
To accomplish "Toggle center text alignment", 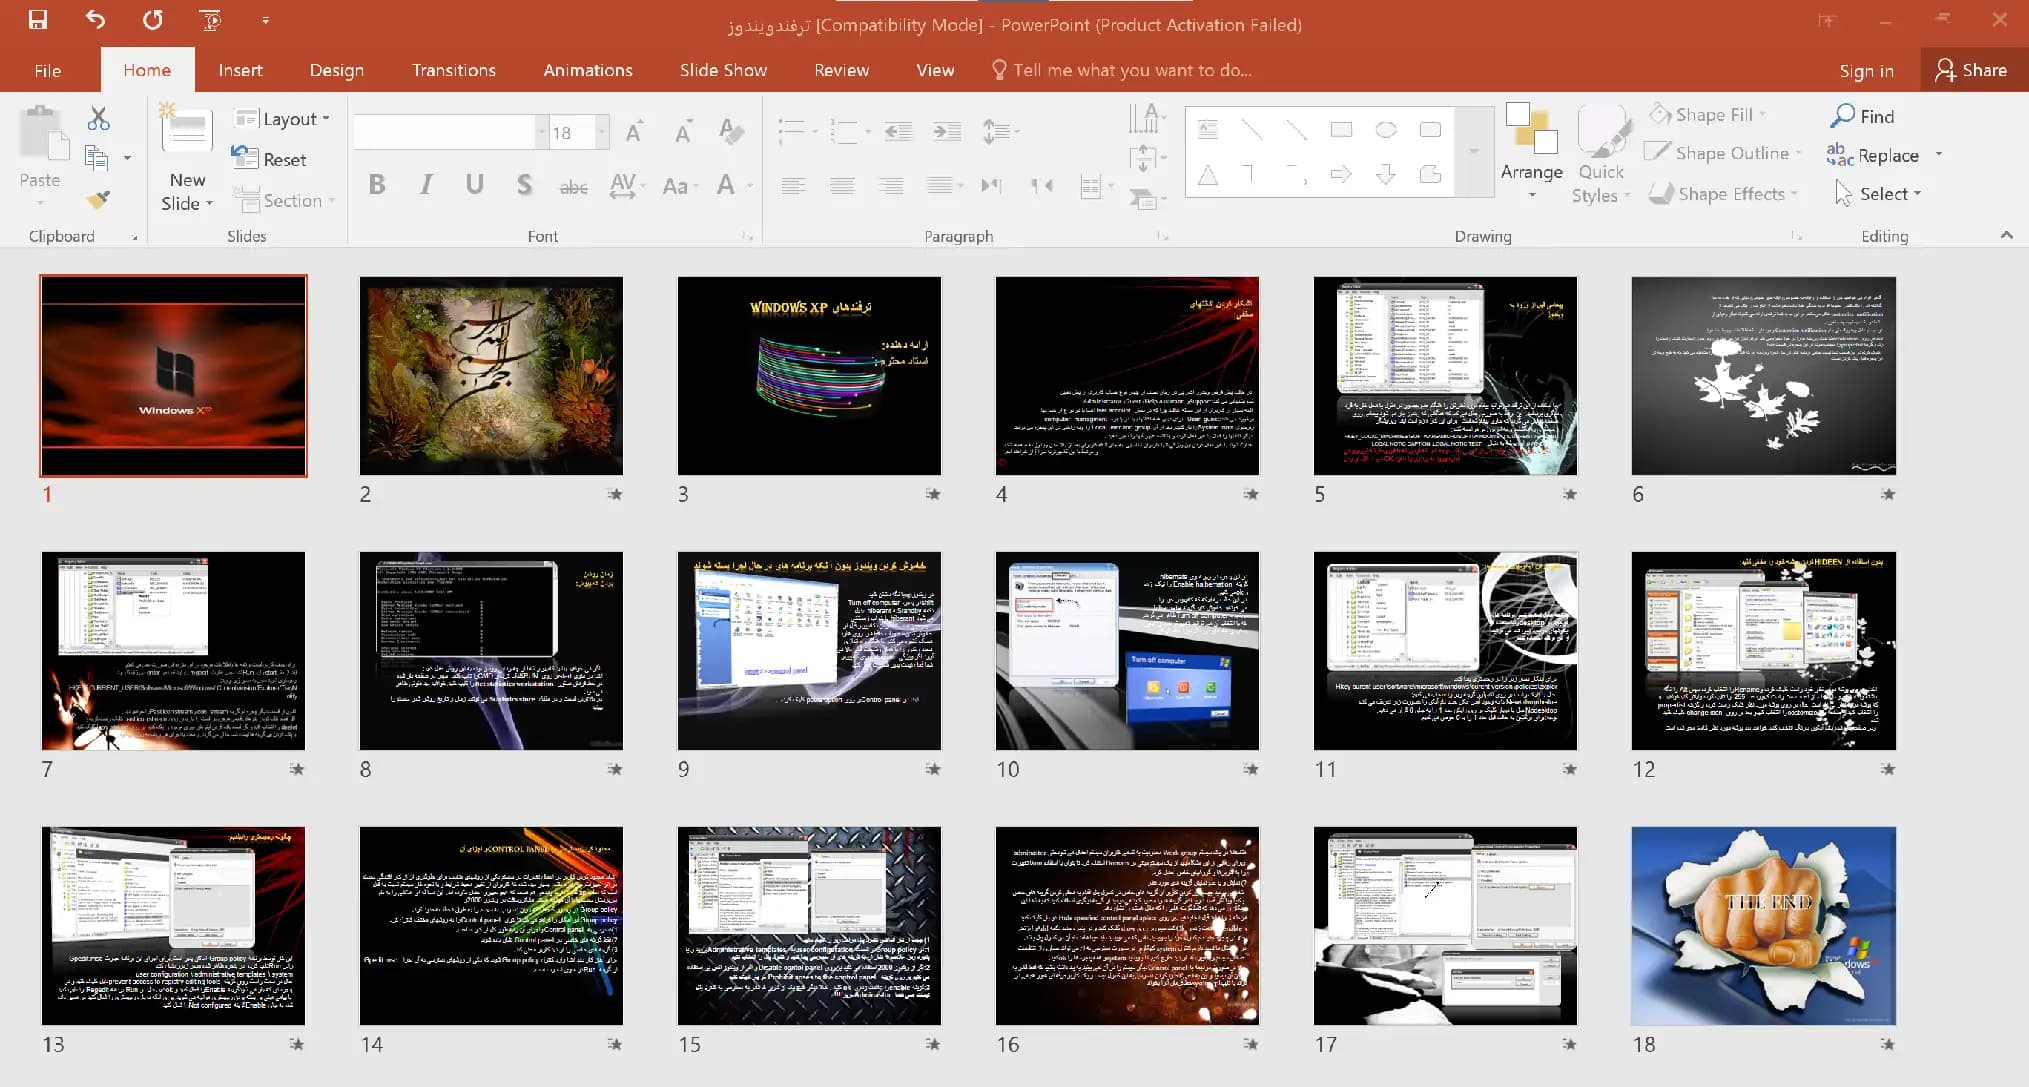I will click(842, 186).
